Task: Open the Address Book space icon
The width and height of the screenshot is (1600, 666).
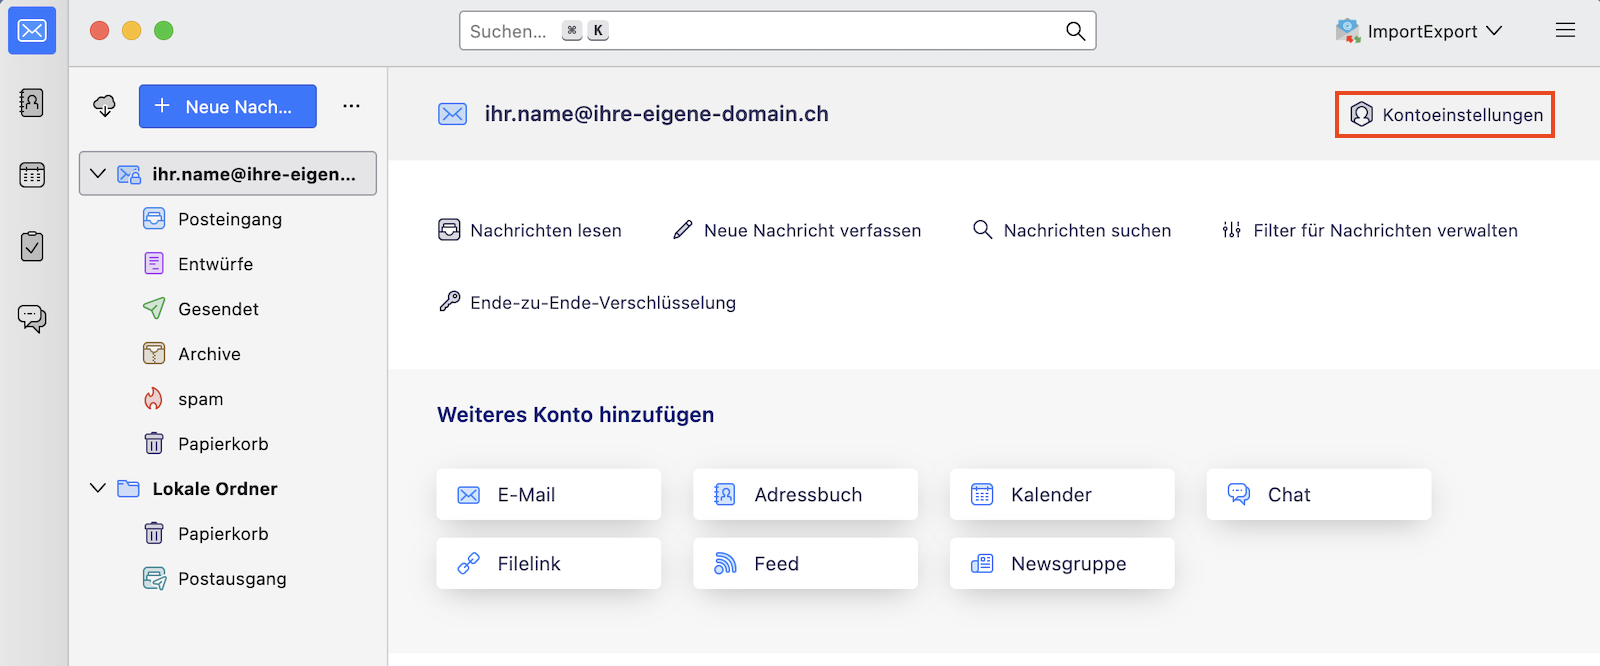Action: pyautogui.click(x=32, y=103)
